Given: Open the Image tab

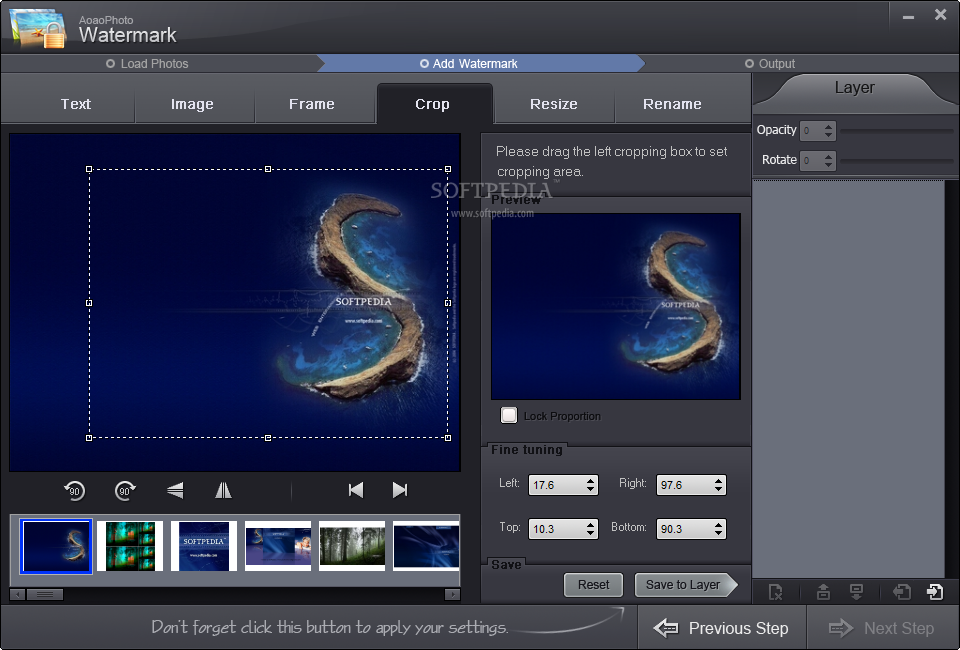Looking at the screenshot, I should pyautogui.click(x=192, y=104).
